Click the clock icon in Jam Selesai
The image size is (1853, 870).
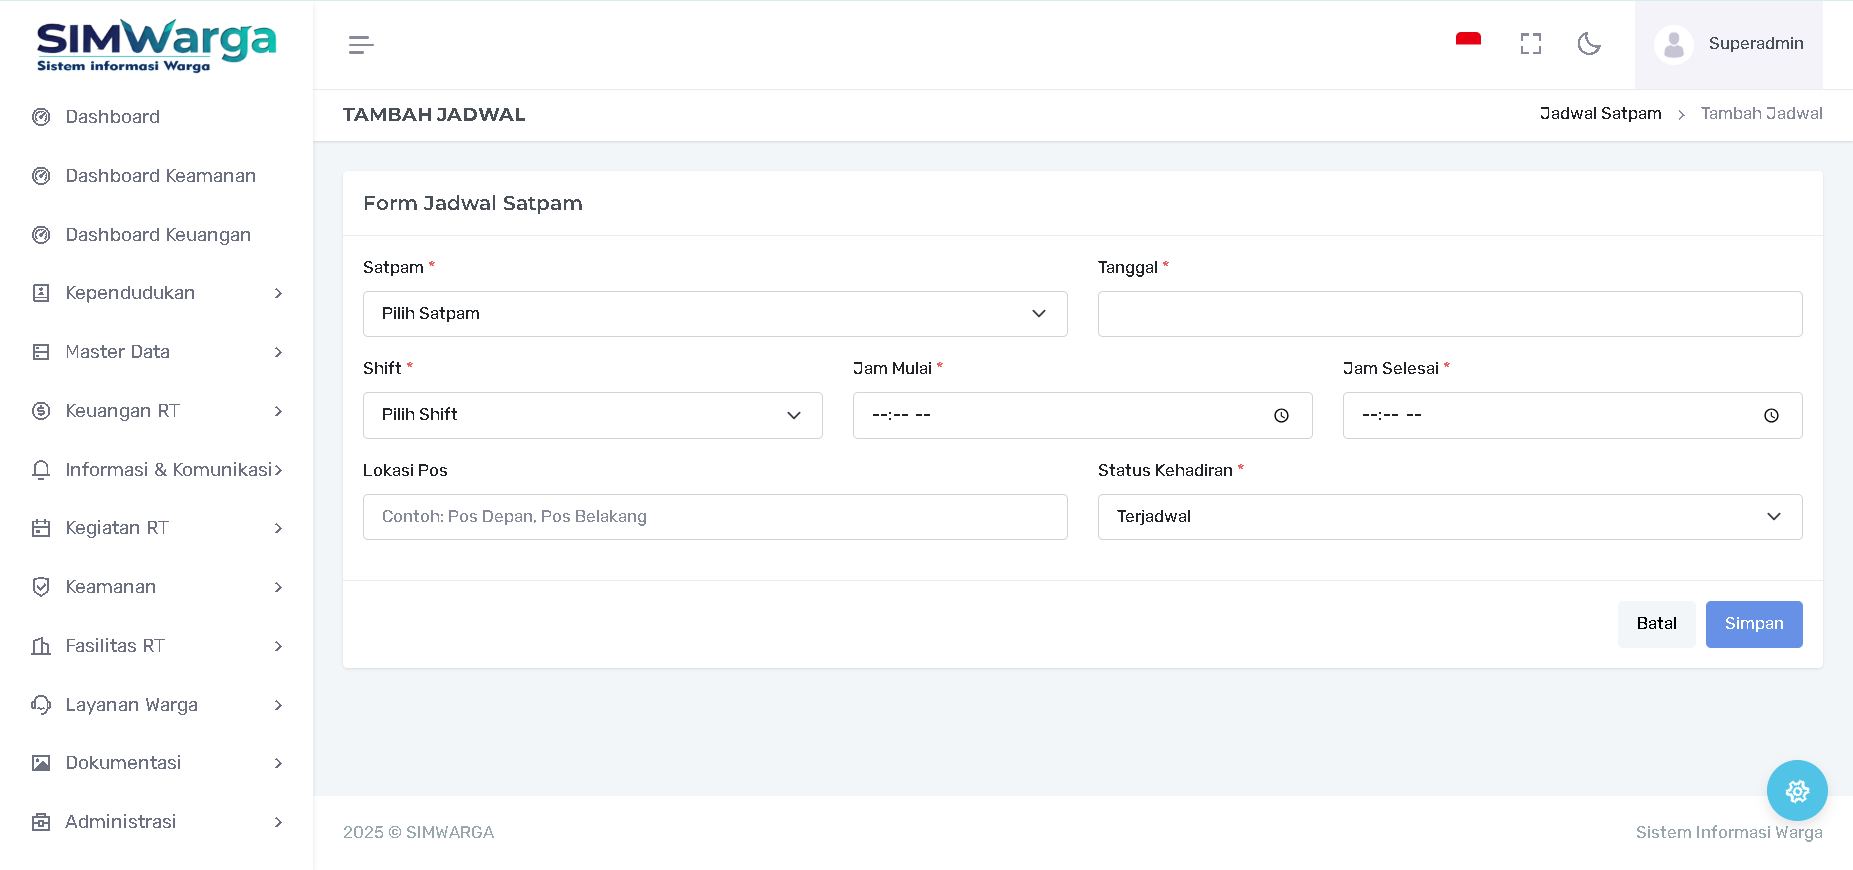click(1771, 416)
